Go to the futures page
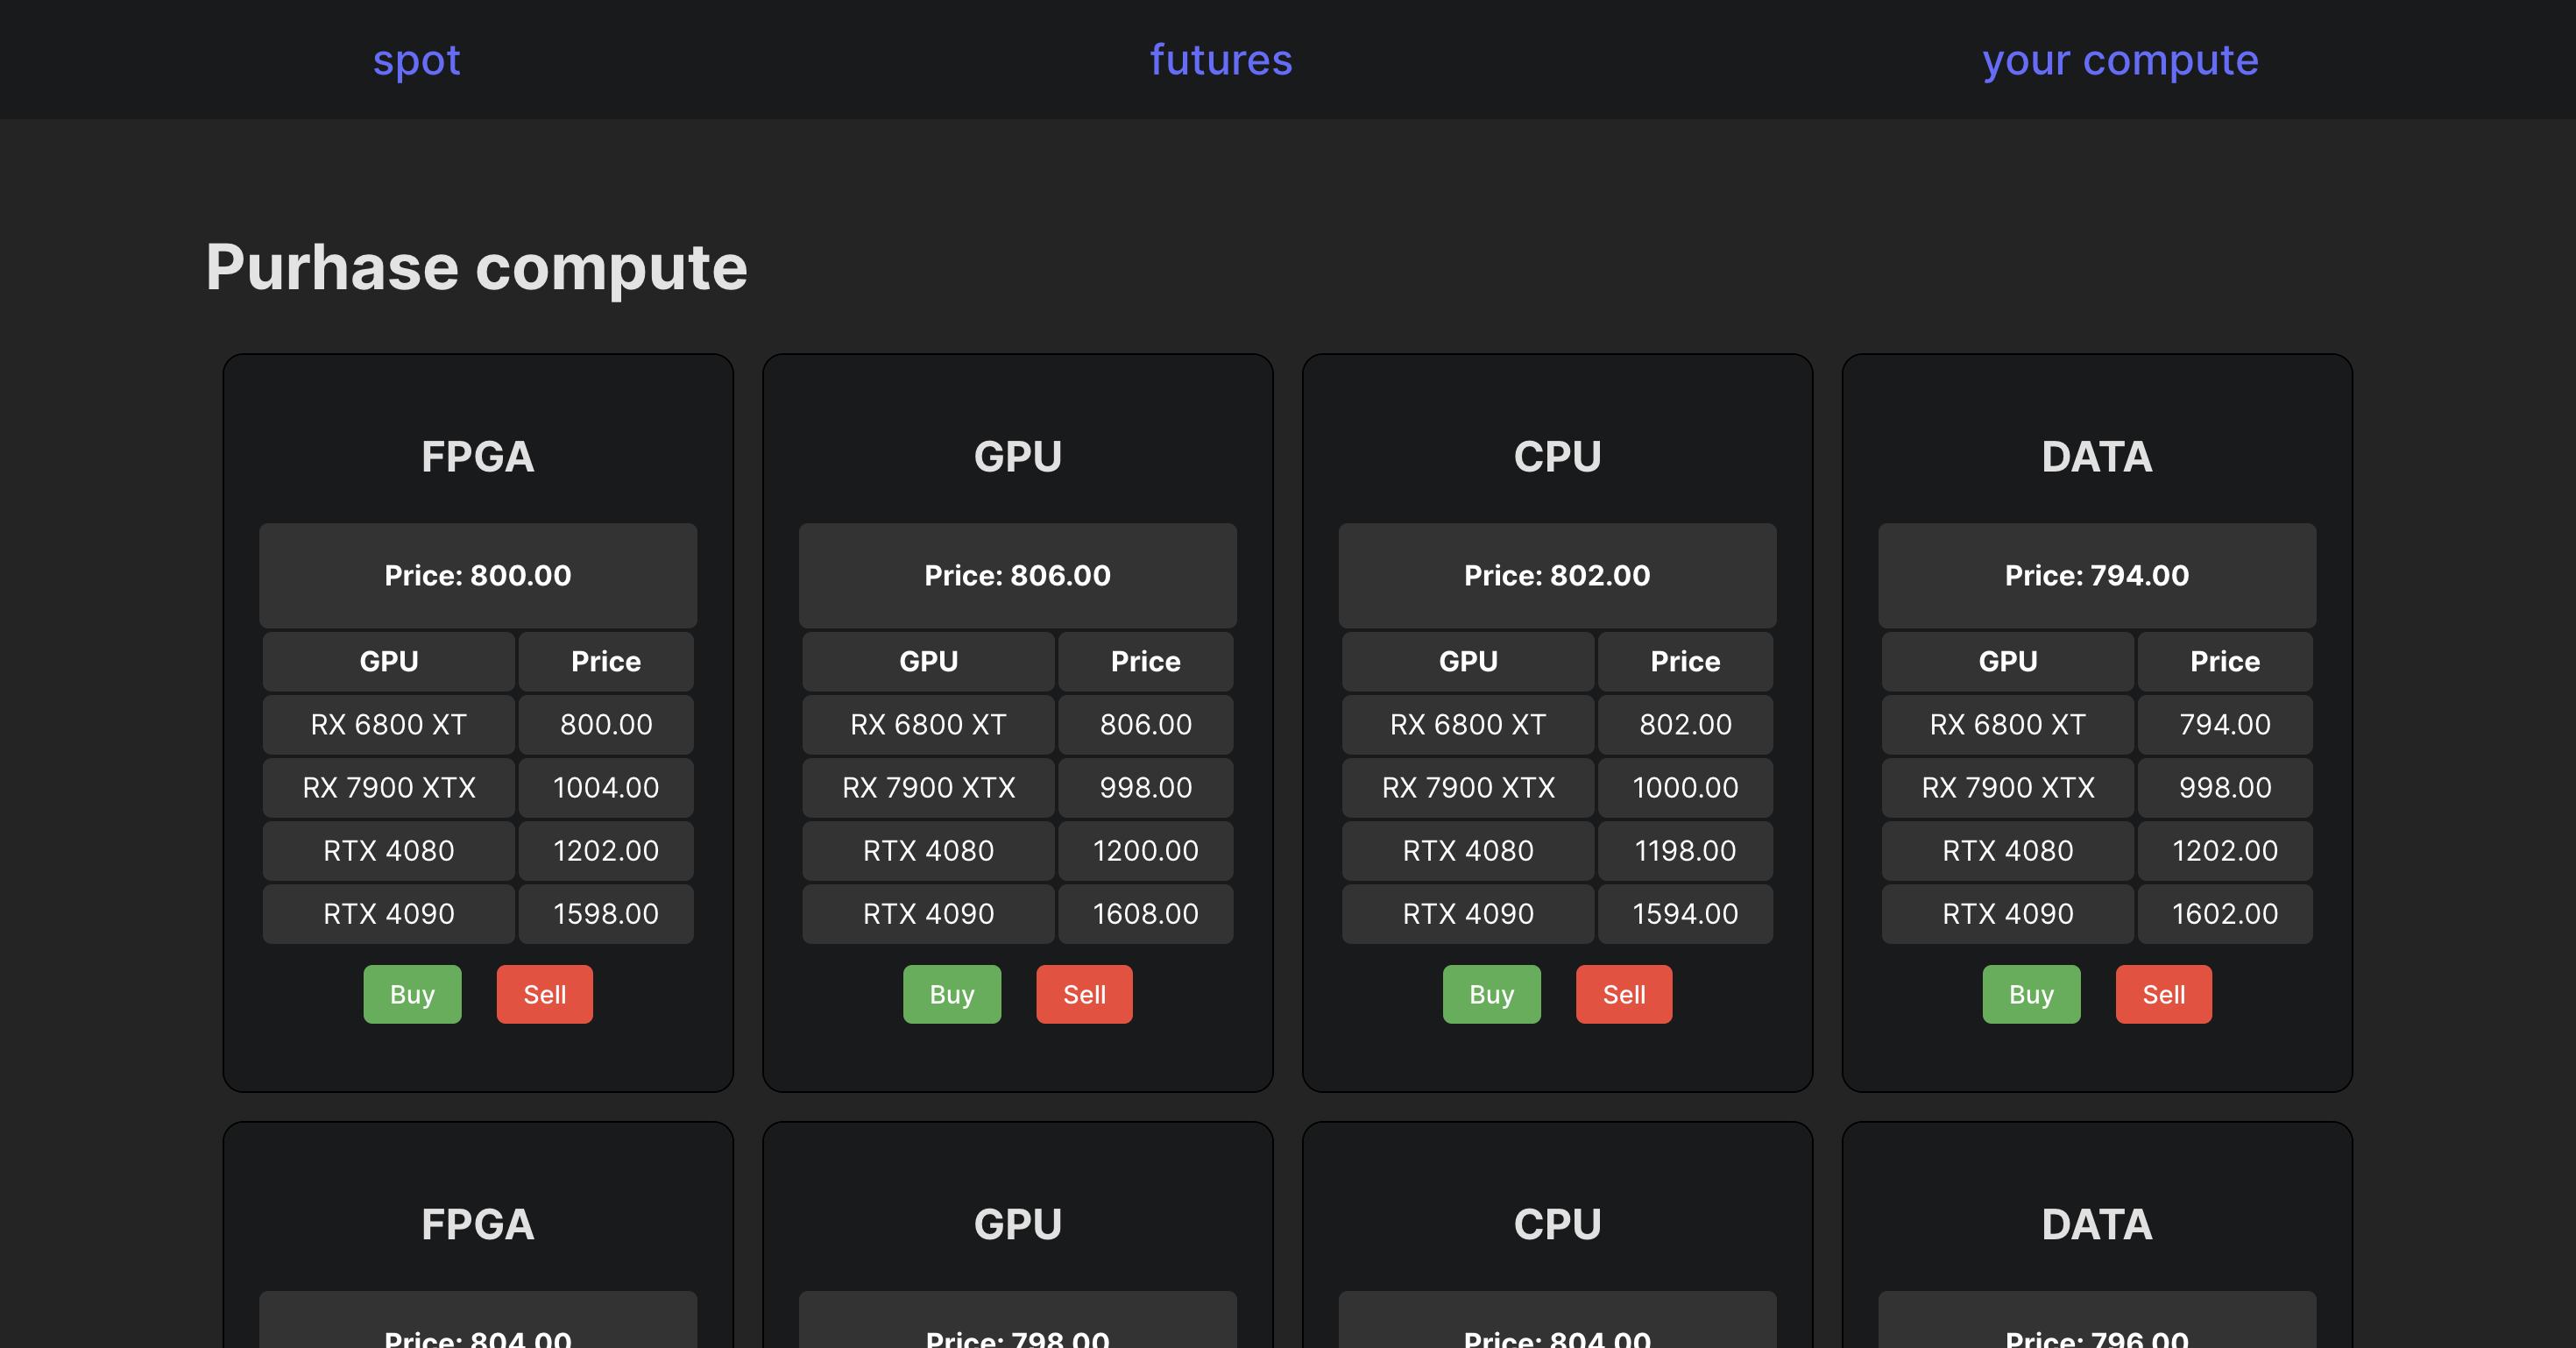The height and width of the screenshot is (1348, 2576). tap(1220, 60)
